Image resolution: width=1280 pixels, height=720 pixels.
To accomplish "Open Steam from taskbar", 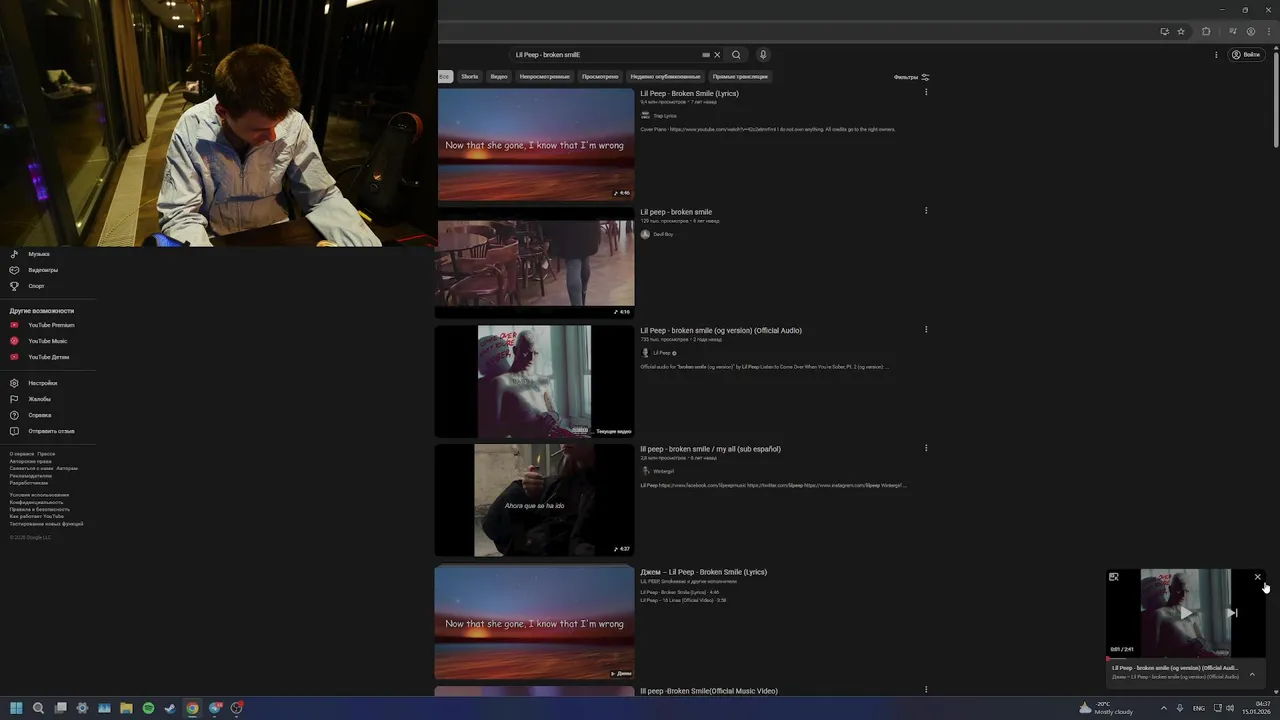I will pos(170,708).
